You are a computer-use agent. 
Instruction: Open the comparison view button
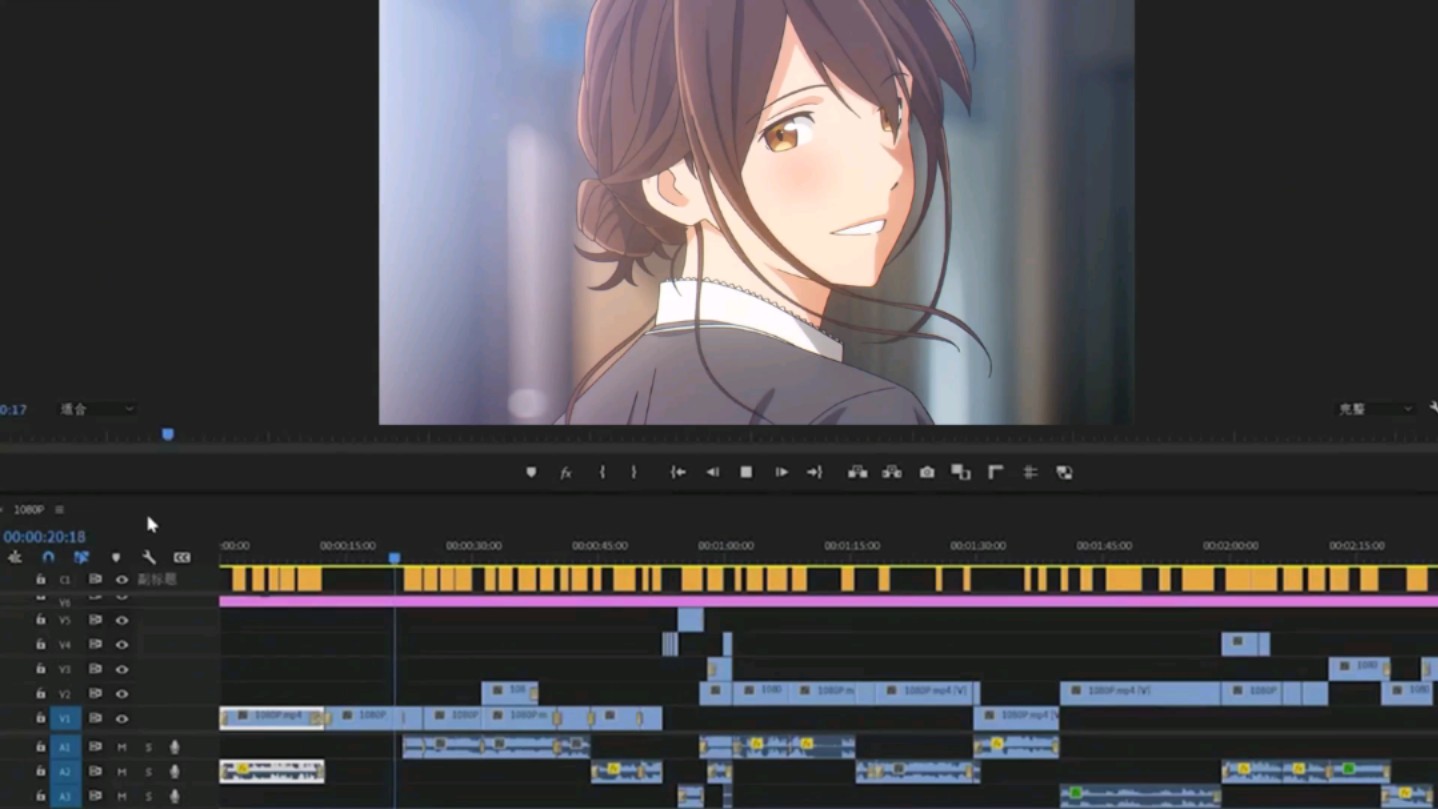(961, 472)
